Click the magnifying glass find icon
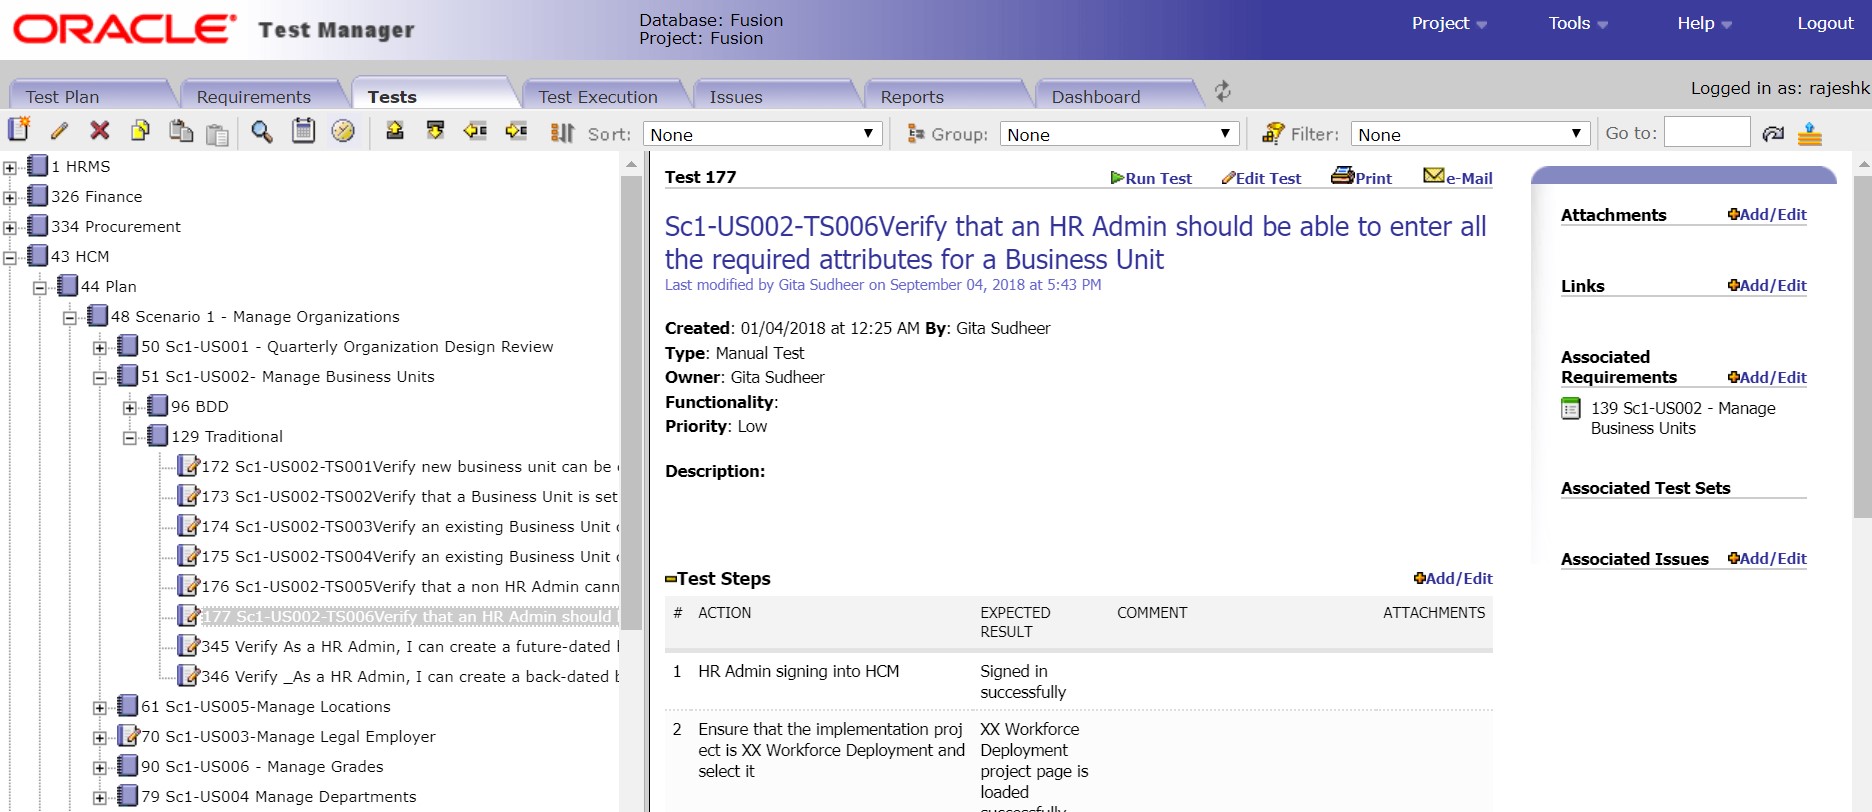This screenshot has height=812, width=1872. point(262,132)
